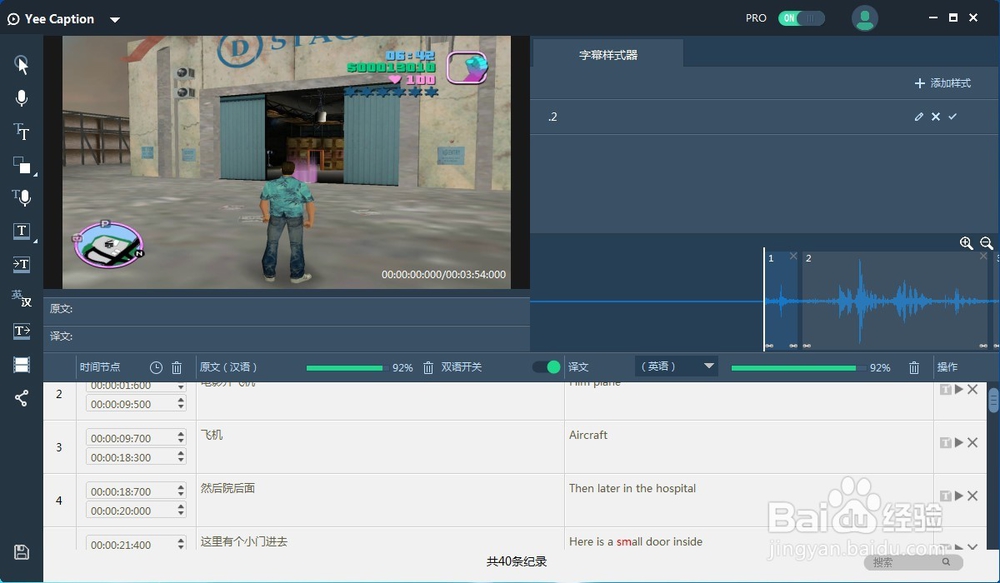The image size is (1000, 583).
Task: Select source text 这里有个小门进去
Action: coord(244,542)
